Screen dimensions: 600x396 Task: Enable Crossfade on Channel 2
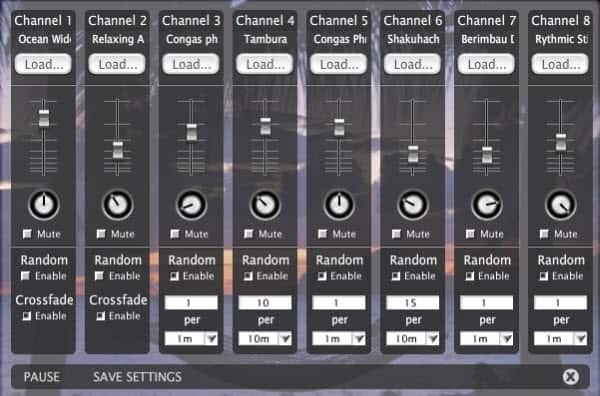100,316
